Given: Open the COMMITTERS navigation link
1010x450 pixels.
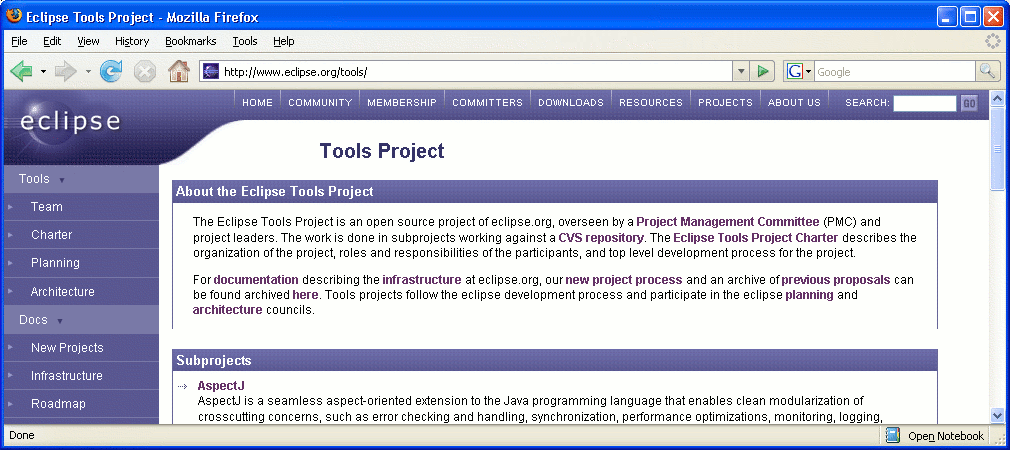Looking at the screenshot, I should pyautogui.click(x=488, y=102).
